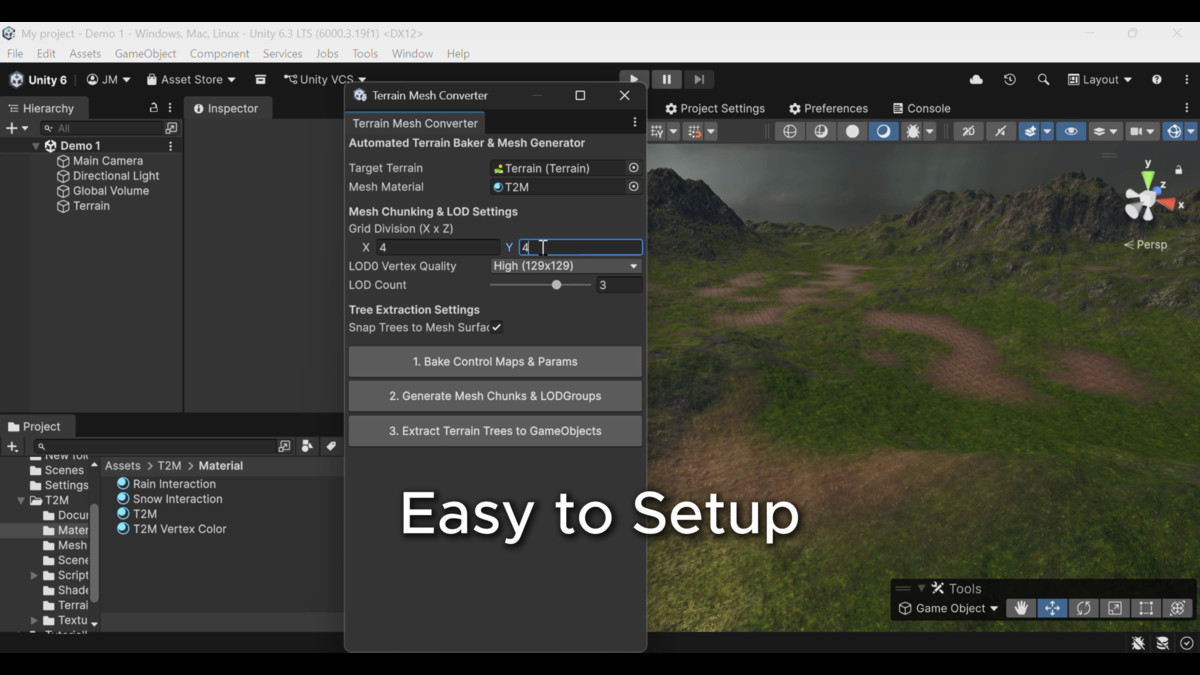Open the GameObject menu
Screen dimensions: 1200x675
(x=145, y=54)
